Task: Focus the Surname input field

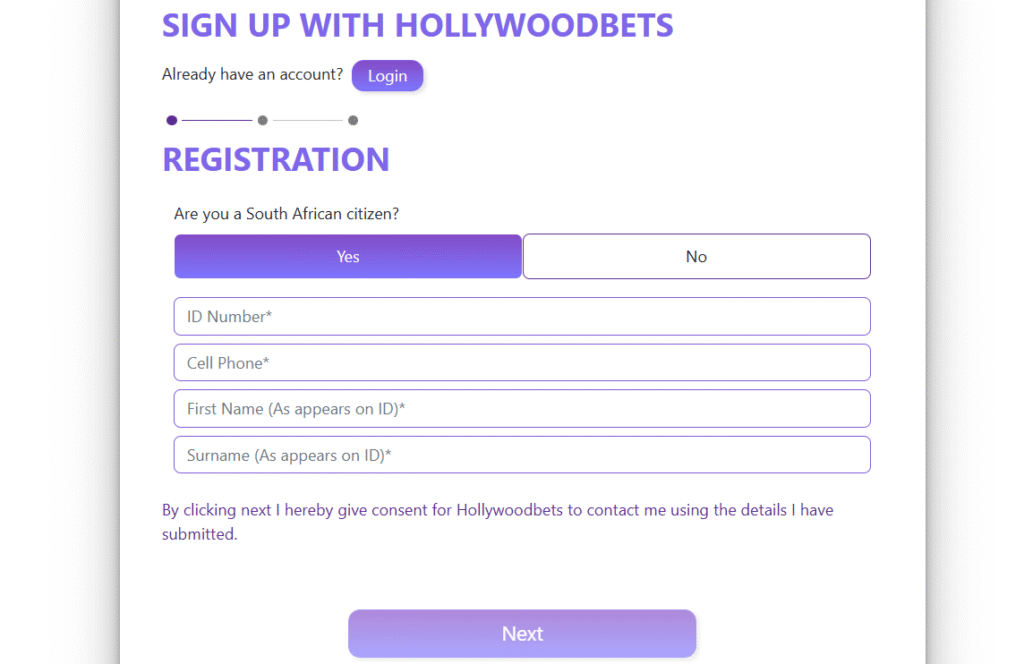Action: [522, 455]
